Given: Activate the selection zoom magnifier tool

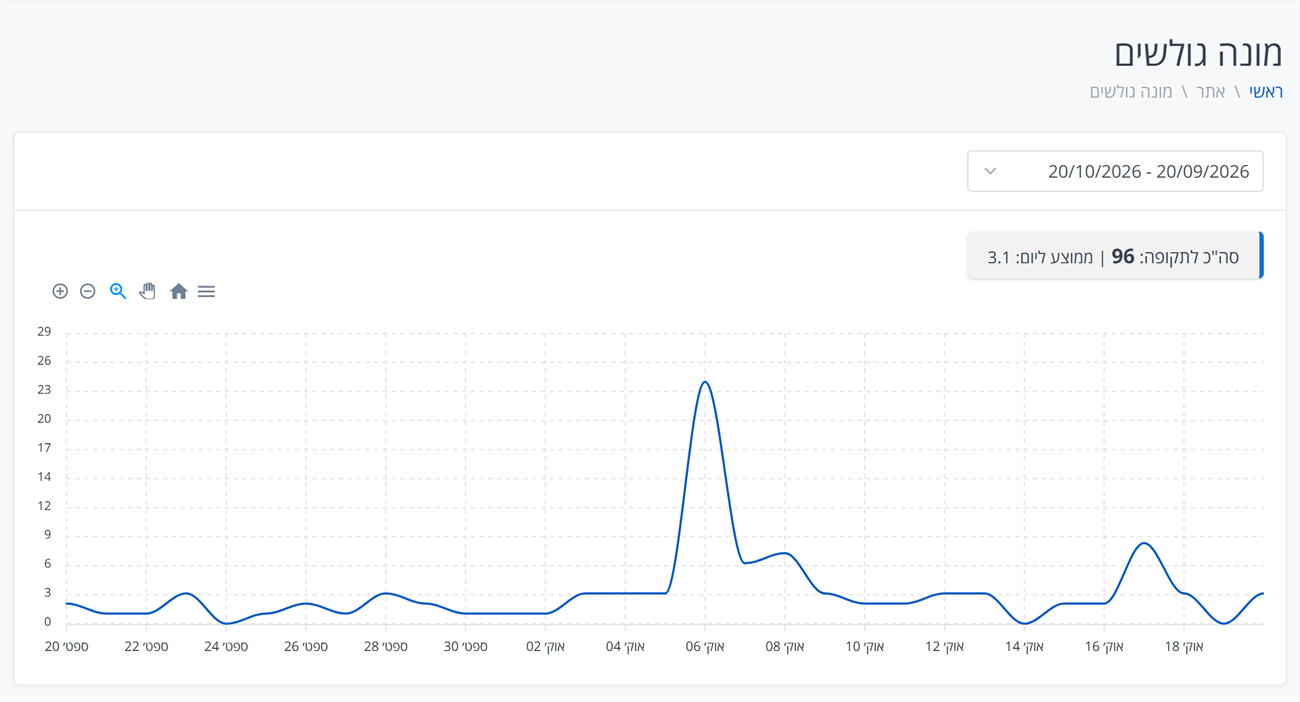Looking at the screenshot, I should coord(118,291).
